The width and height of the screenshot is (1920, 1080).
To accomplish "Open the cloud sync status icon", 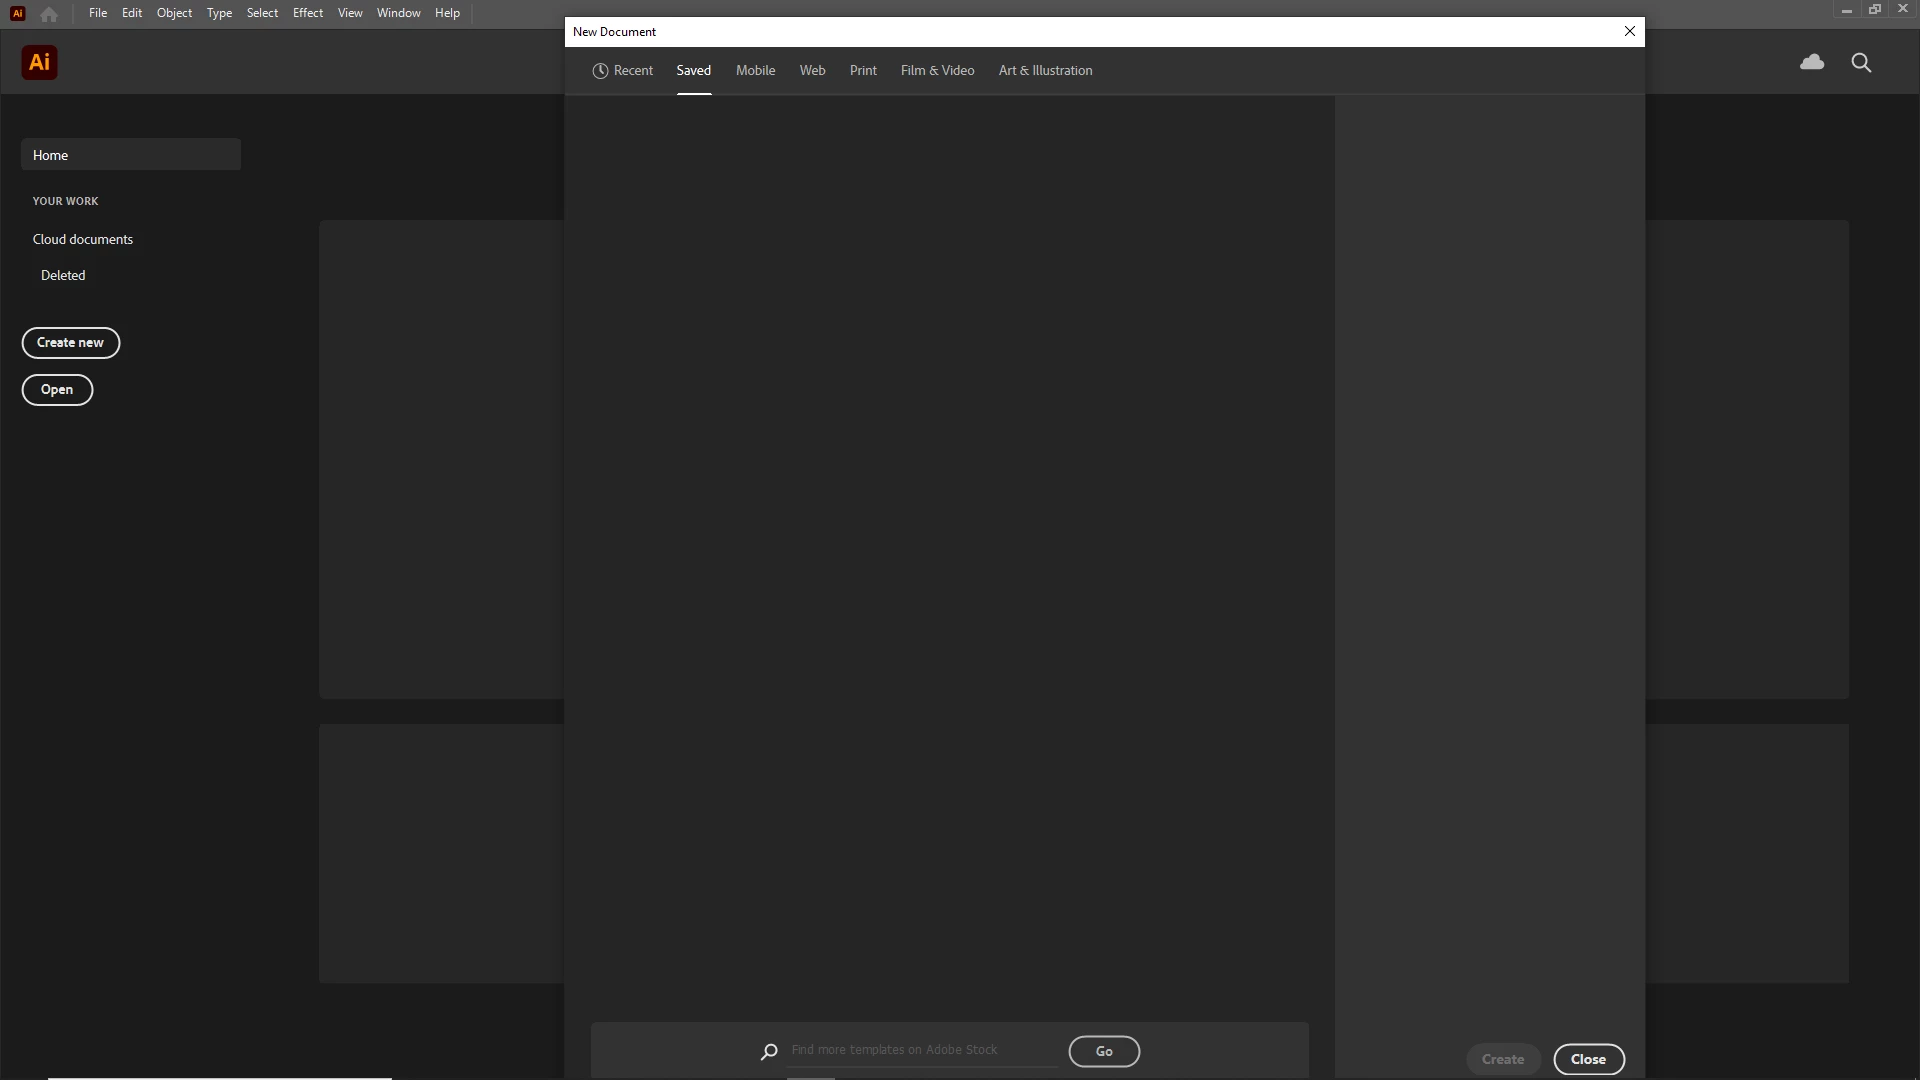I will tap(1811, 62).
